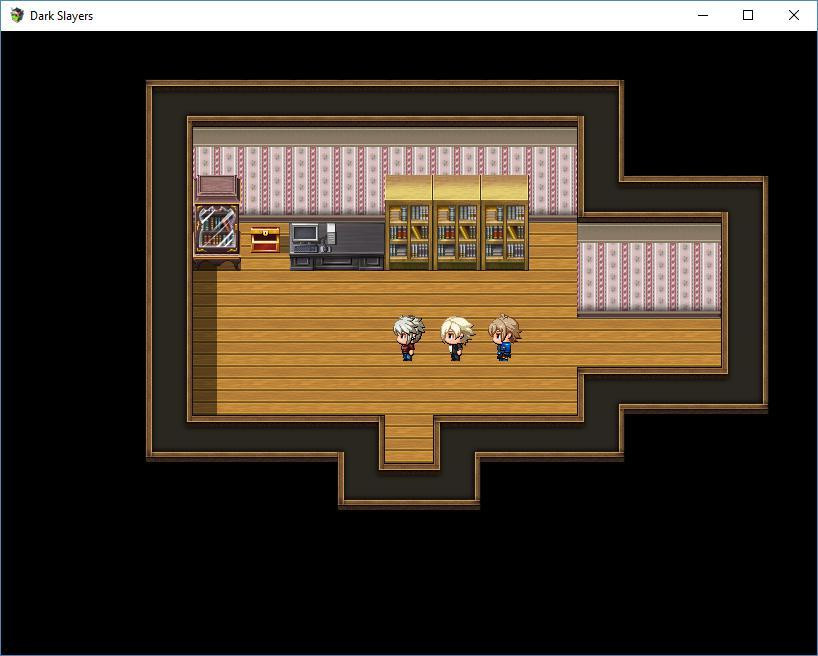The image size is (818, 656).
Task: Select the brown-haired character in blue outfit
Action: coord(504,337)
